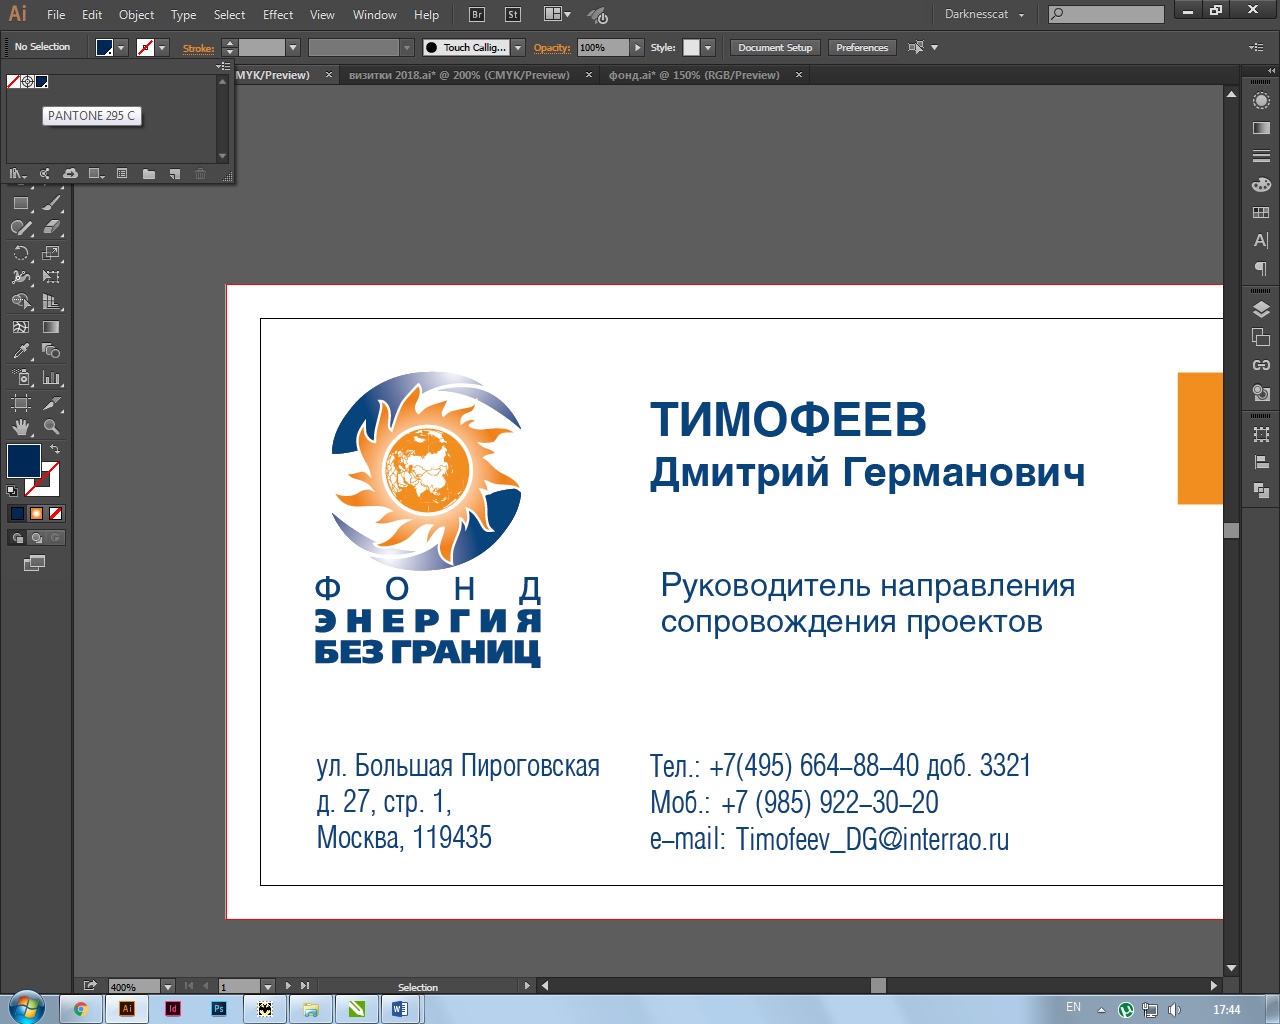The height and width of the screenshot is (1024, 1280).
Task: Reset to default fill and stroke
Action: 12,490
